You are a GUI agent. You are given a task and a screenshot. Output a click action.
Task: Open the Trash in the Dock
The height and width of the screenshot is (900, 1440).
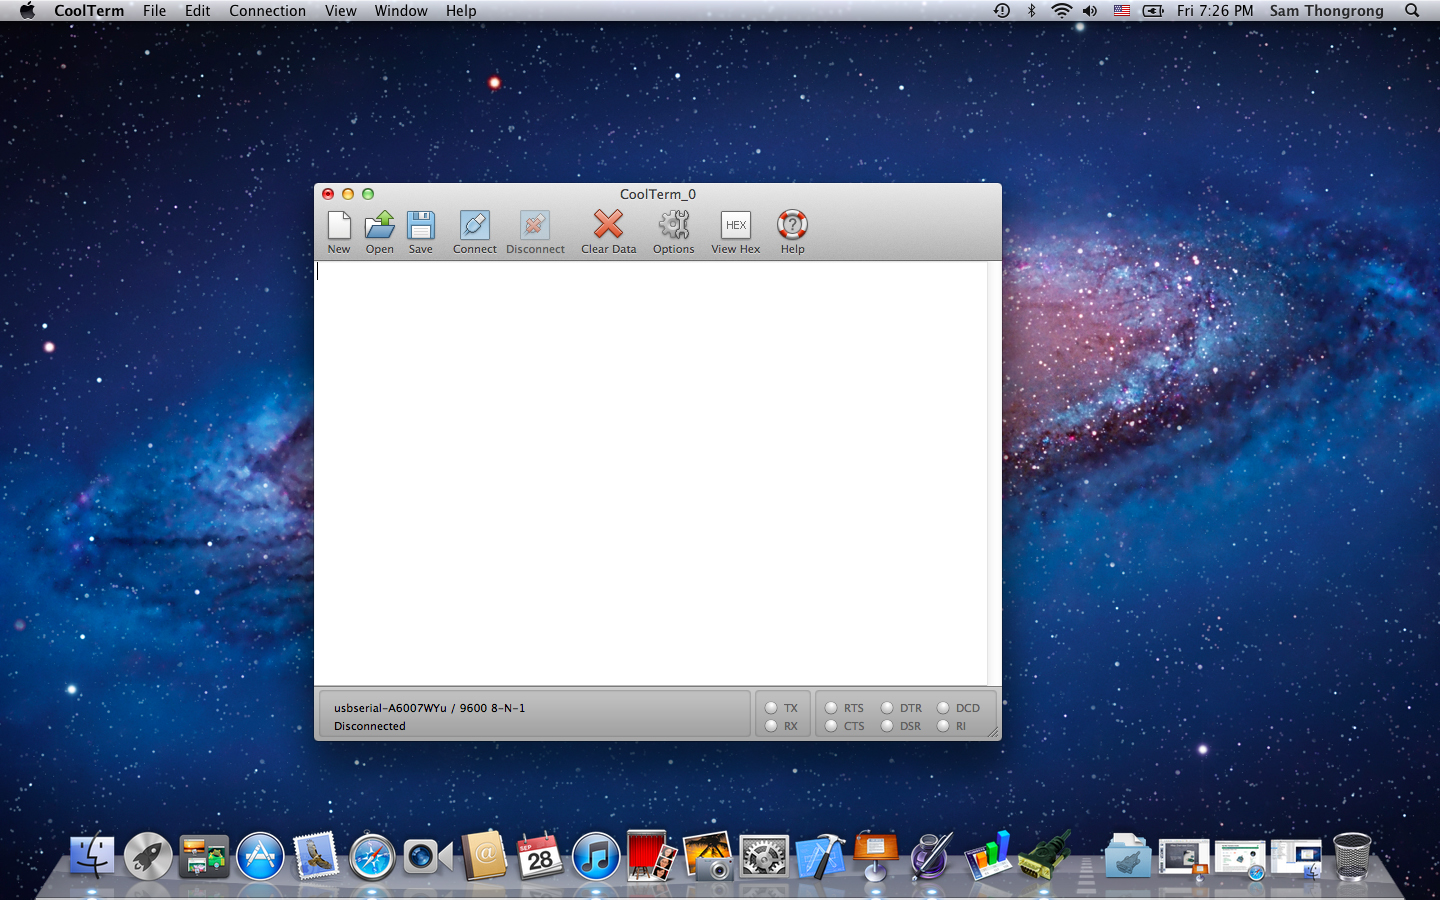pyautogui.click(x=1352, y=857)
